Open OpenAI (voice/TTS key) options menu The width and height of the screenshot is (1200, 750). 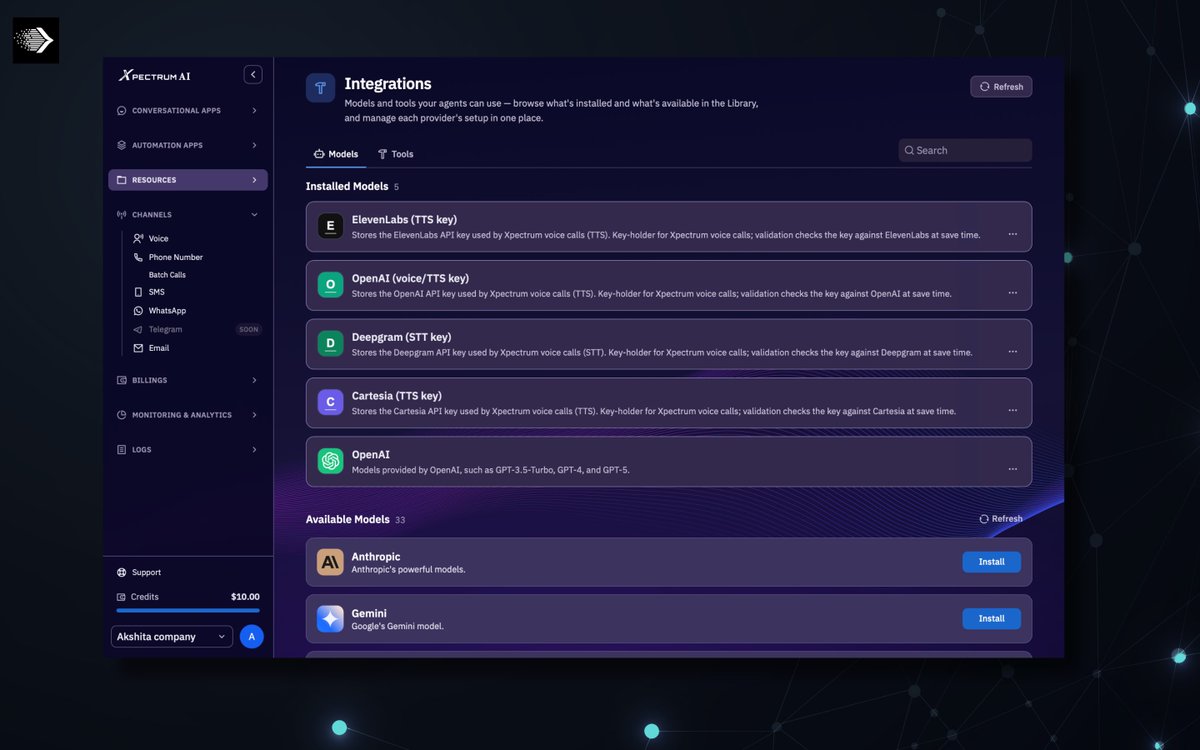click(x=1013, y=293)
